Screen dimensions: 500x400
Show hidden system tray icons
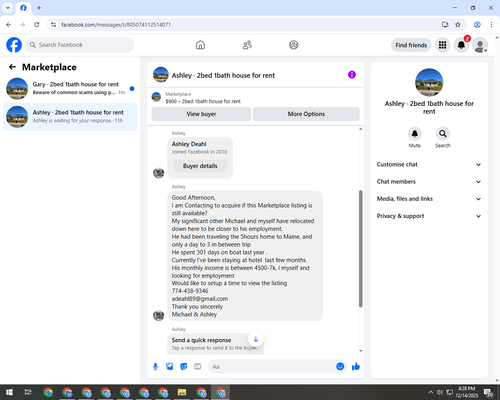pyautogui.click(x=430, y=392)
